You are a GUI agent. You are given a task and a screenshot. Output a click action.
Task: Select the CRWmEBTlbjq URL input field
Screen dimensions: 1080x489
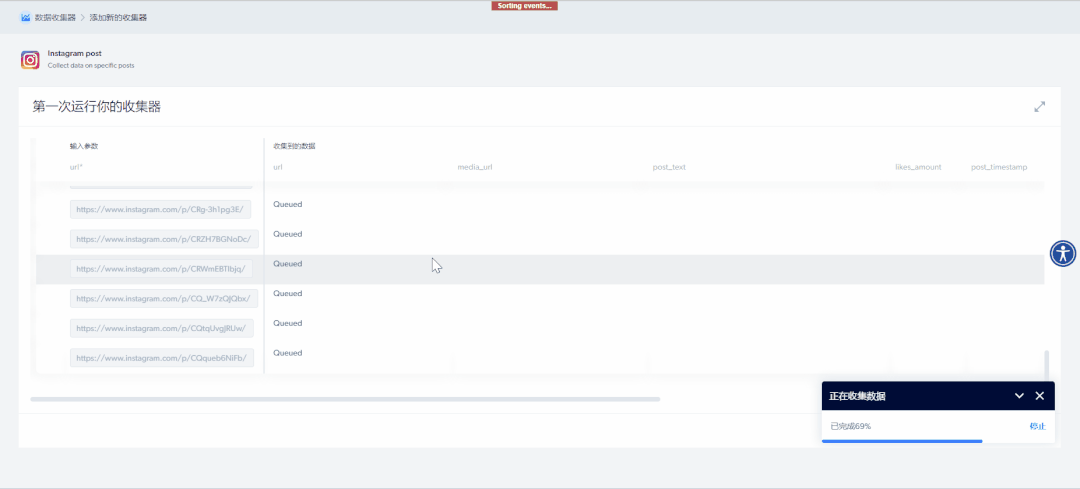click(161, 269)
